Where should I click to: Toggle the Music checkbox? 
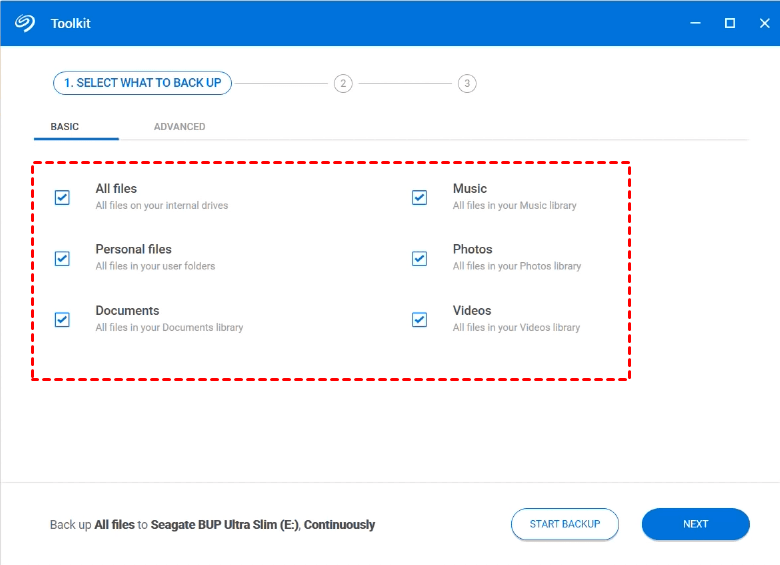[x=419, y=197]
